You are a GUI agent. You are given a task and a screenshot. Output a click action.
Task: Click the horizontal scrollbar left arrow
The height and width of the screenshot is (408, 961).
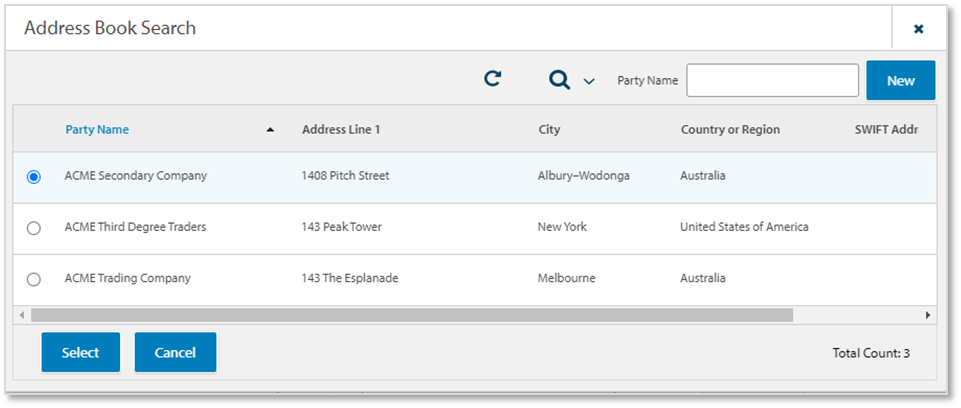pyautogui.click(x=21, y=315)
